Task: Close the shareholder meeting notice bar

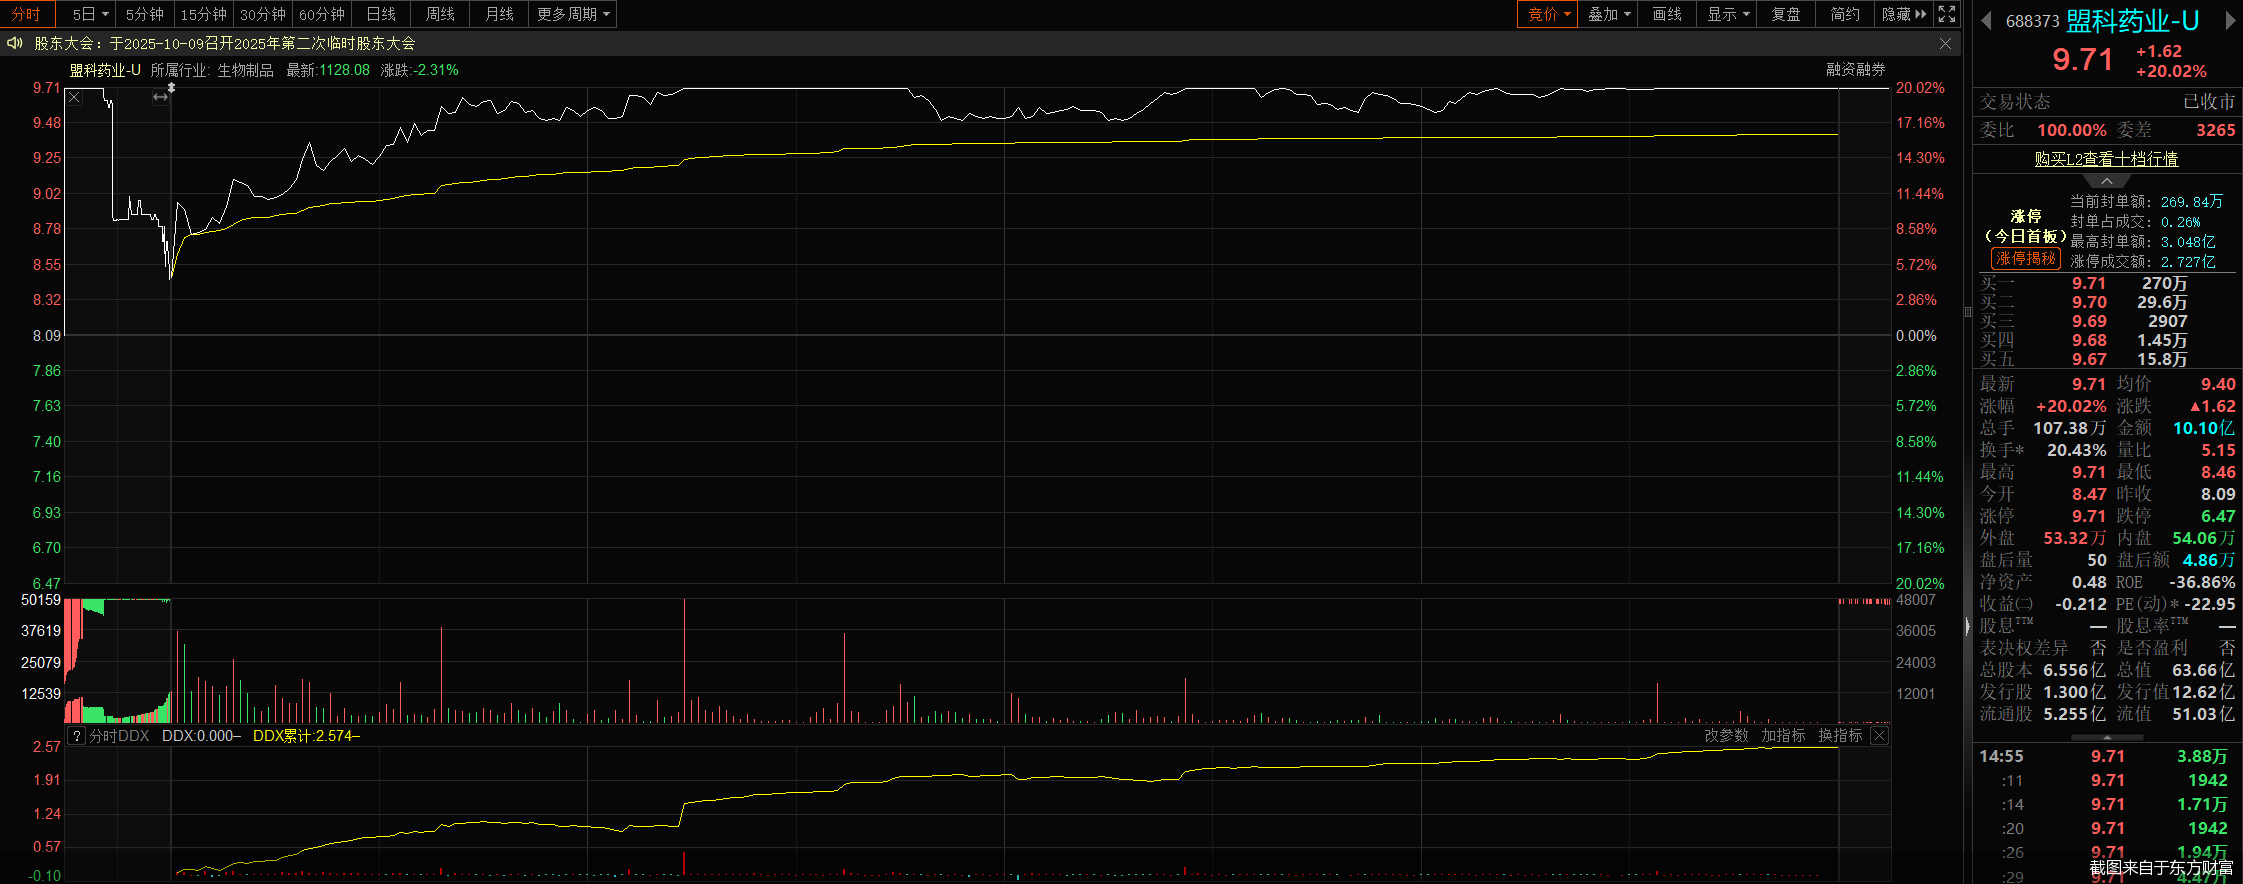Action: (1945, 44)
